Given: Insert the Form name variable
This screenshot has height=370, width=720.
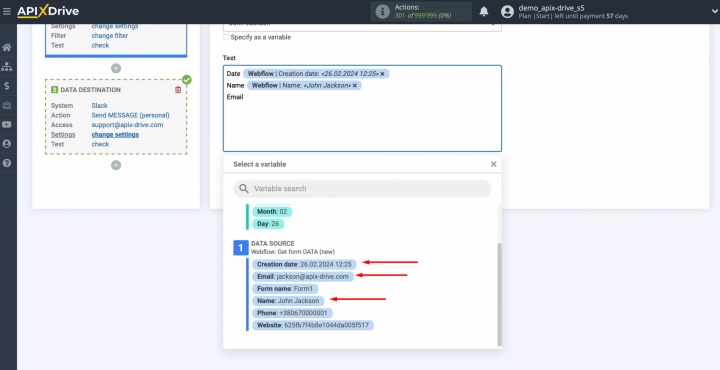Looking at the screenshot, I should (x=285, y=289).
